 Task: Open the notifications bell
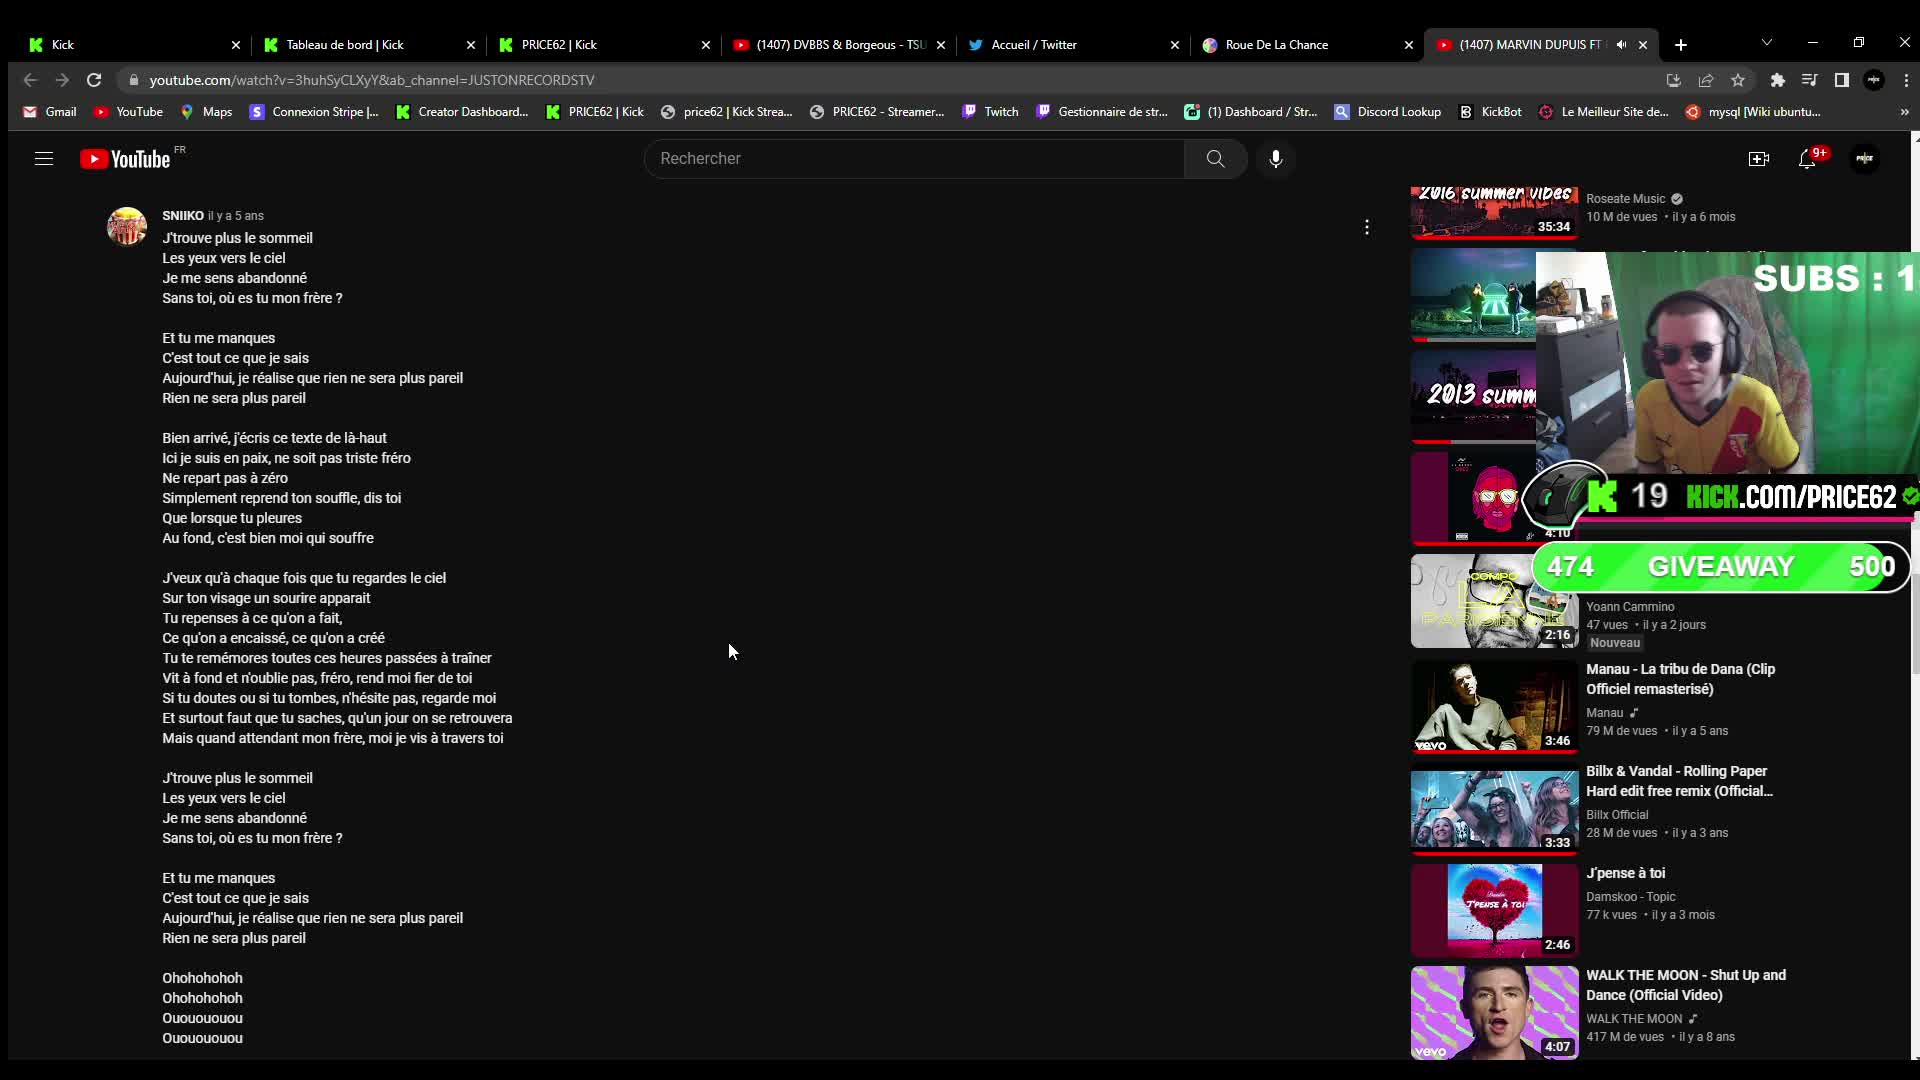coord(1807,159)
